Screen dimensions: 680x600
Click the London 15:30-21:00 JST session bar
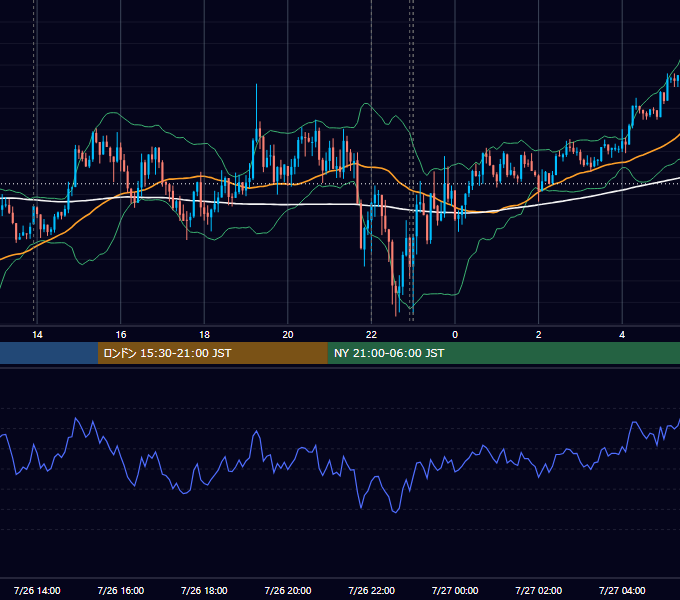tap(212, 353)
